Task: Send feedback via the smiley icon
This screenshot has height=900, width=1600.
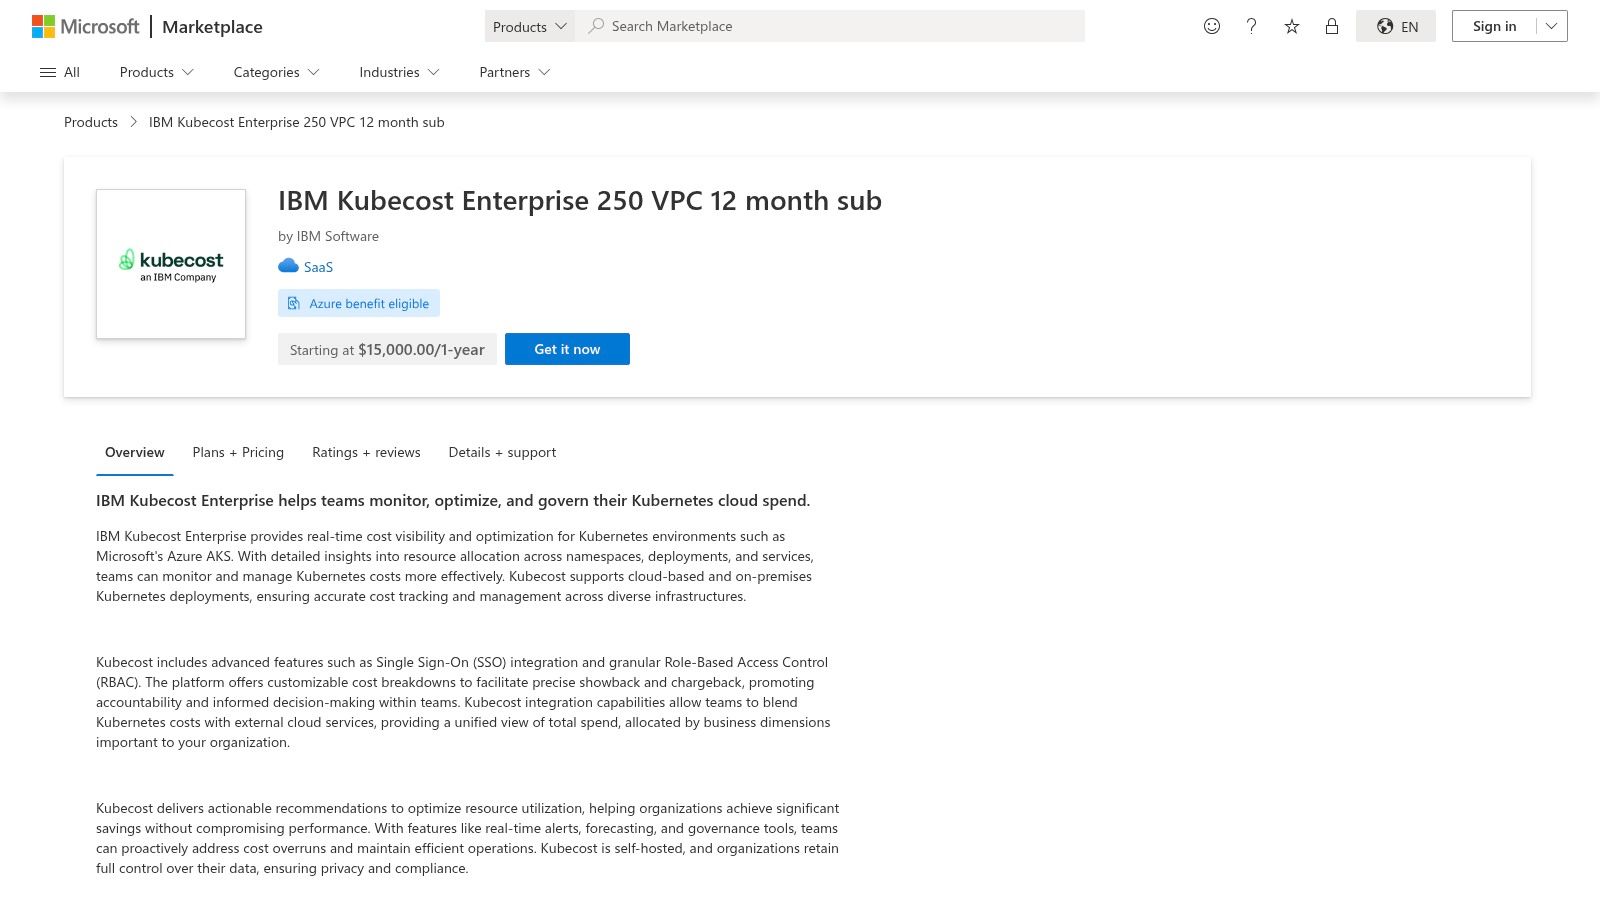Action: pos(1211,26)
